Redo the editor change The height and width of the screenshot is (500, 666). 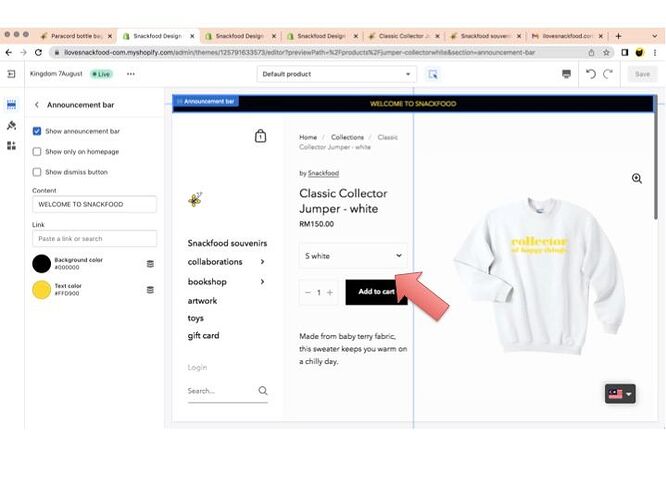(608, 74)
